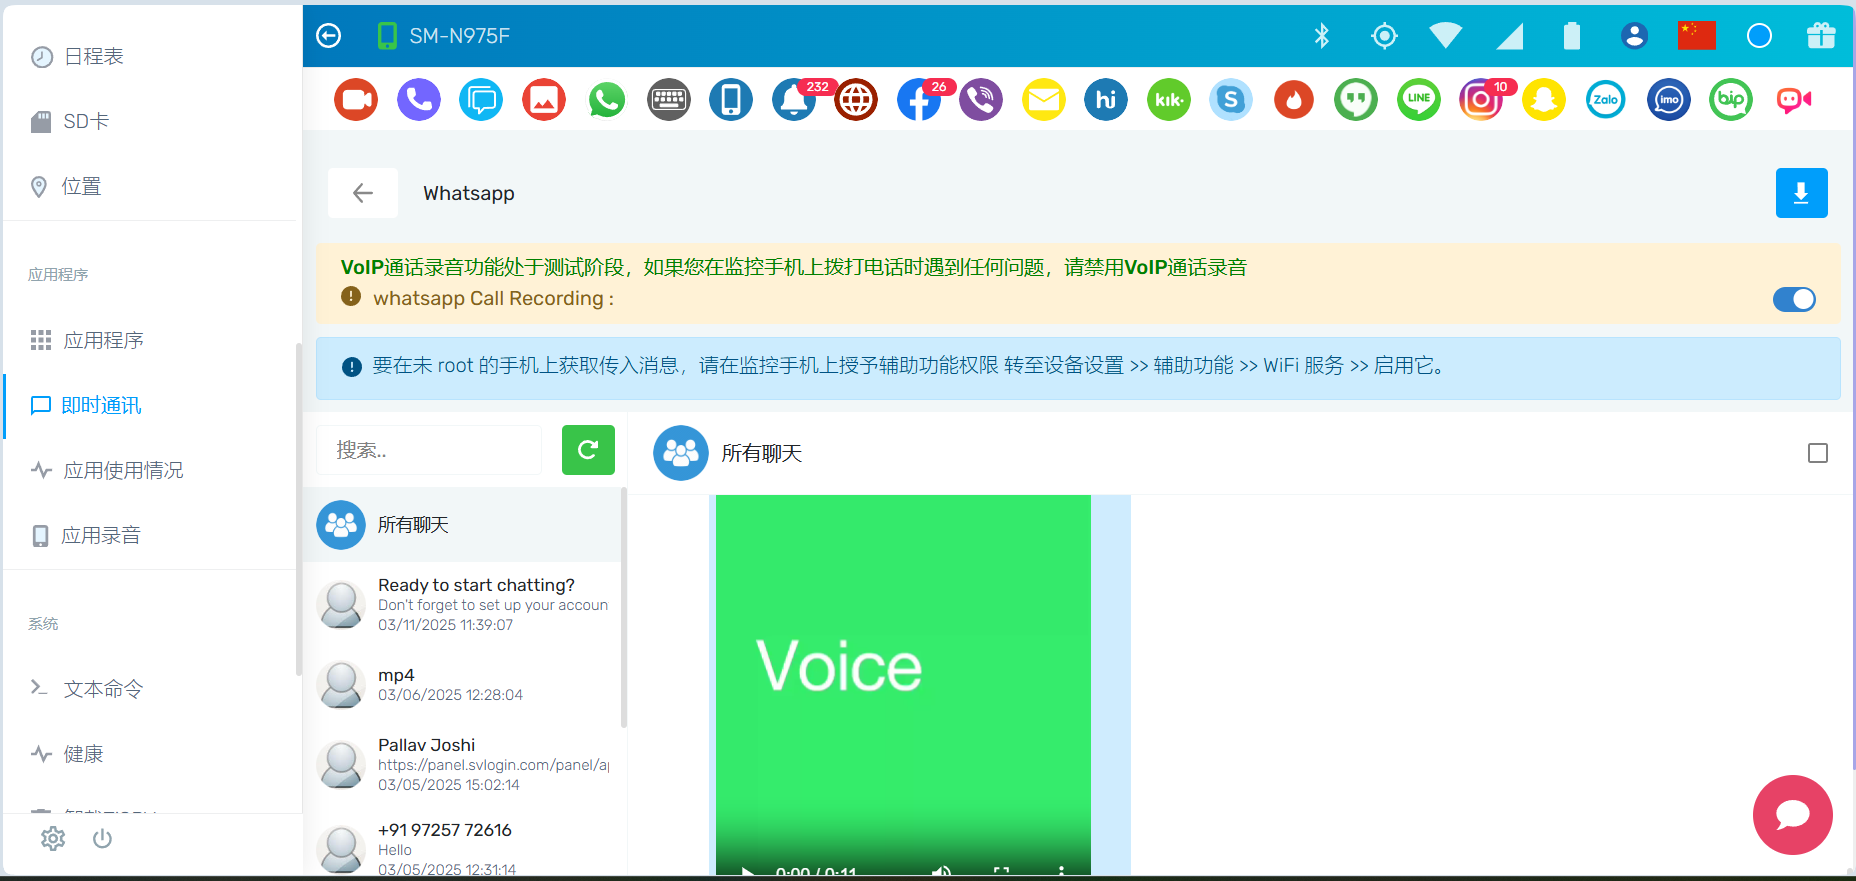Open the red photos gallery icon
1856x881 pixels.
[x=544, y=99]
